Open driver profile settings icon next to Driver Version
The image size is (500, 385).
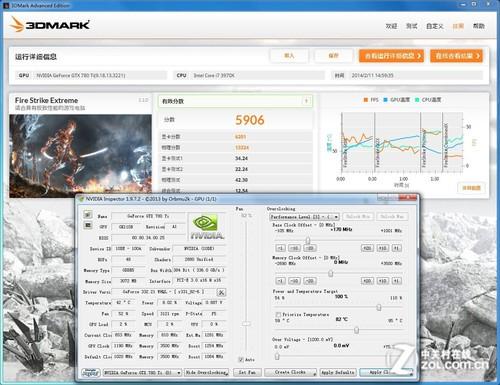click(x=221, y=292)
